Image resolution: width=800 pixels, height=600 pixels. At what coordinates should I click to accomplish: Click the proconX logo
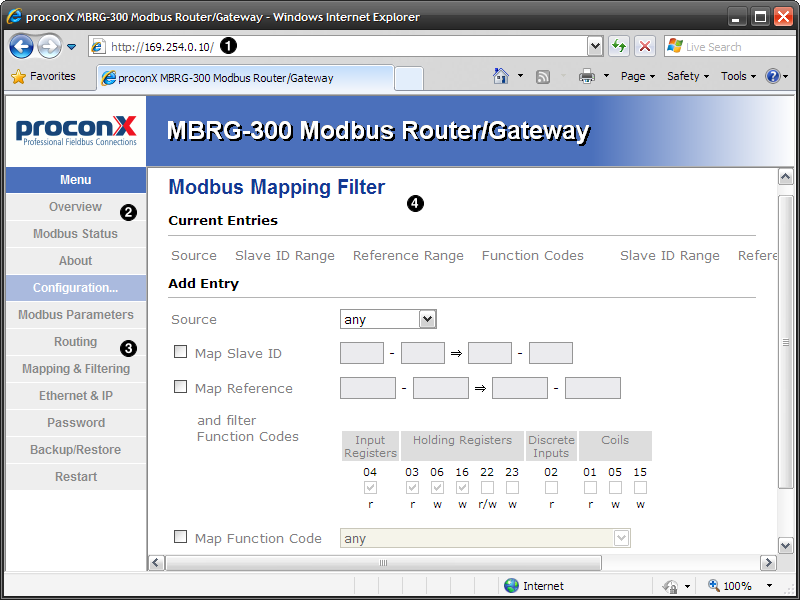pos(76,131)
